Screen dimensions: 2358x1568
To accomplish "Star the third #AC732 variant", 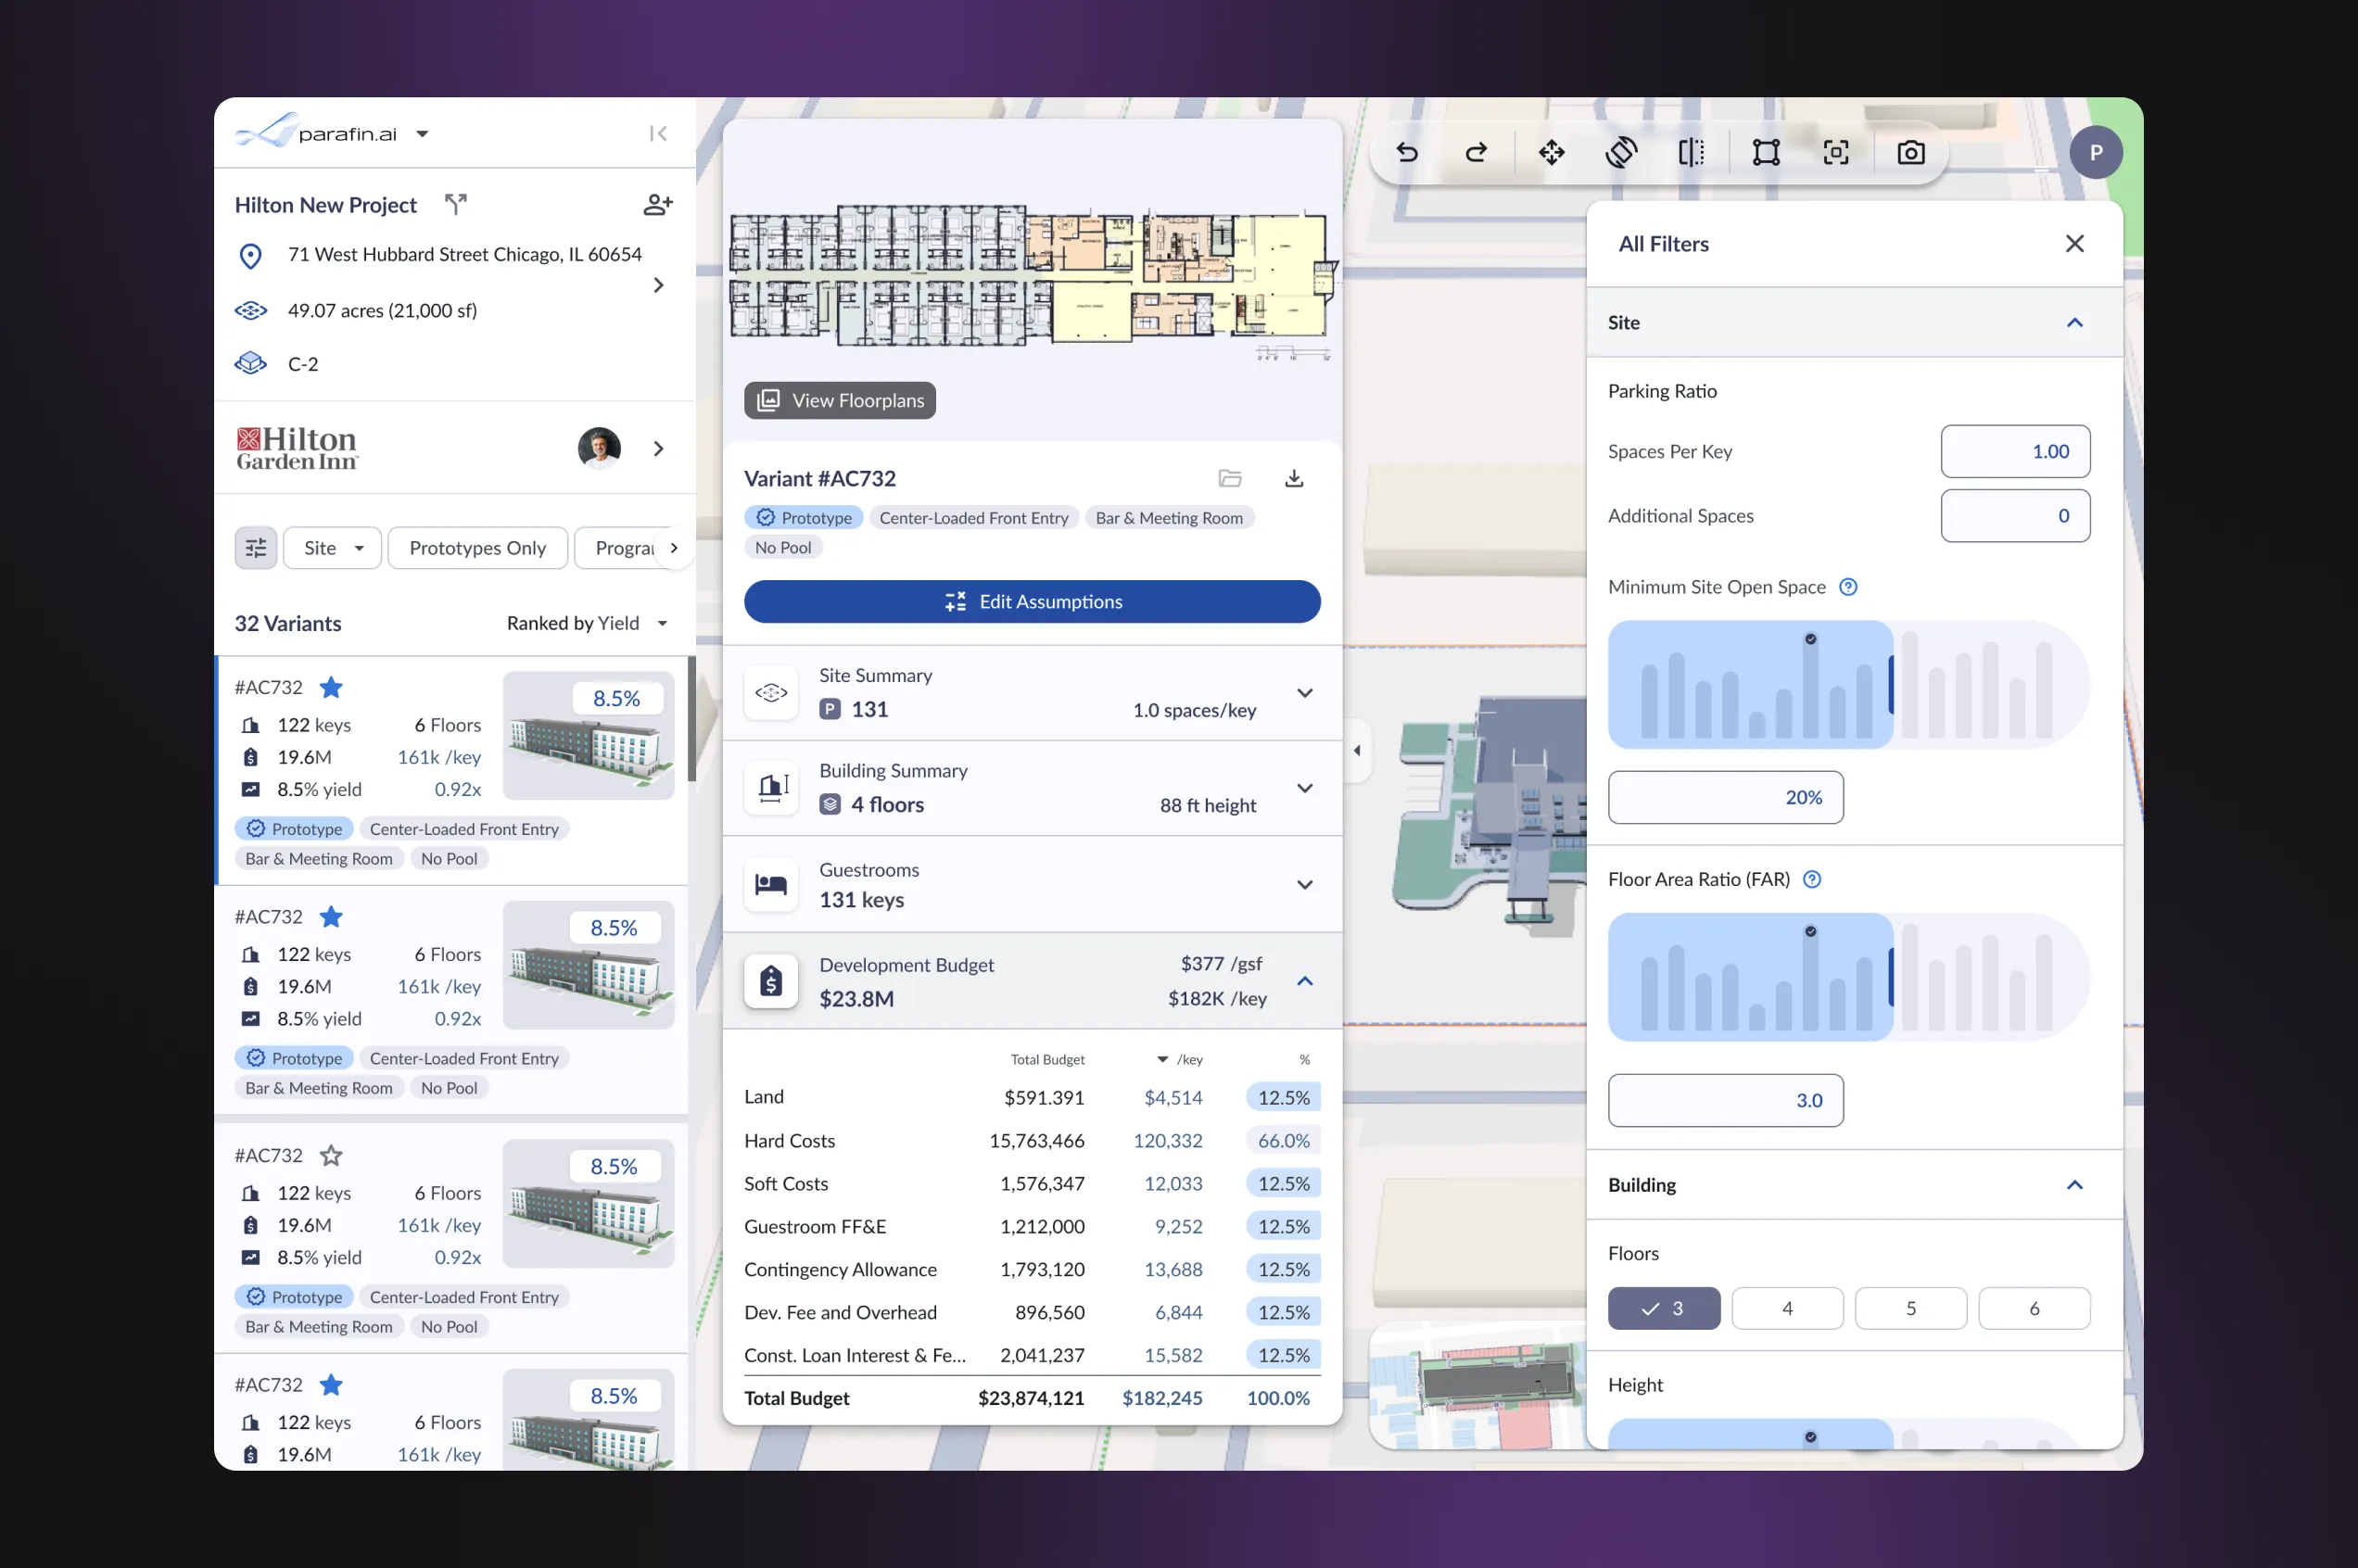I will [331, 1155].
